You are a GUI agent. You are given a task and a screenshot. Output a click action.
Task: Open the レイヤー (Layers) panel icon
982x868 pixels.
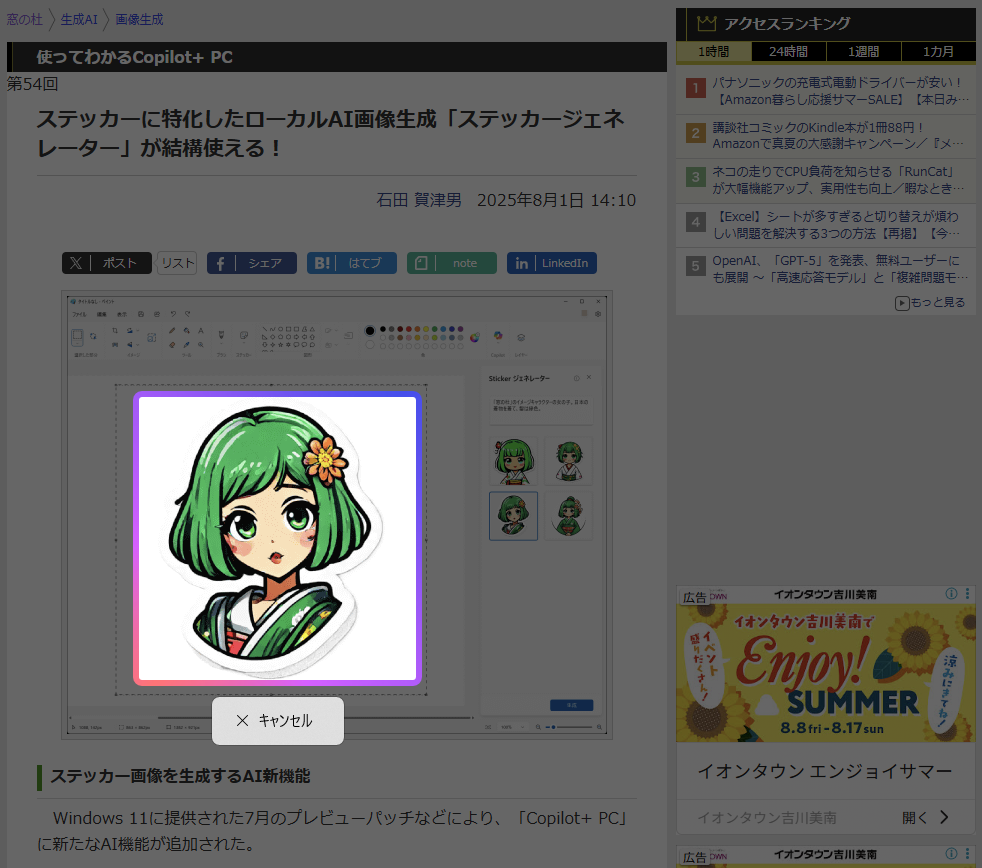coord(521,337)
